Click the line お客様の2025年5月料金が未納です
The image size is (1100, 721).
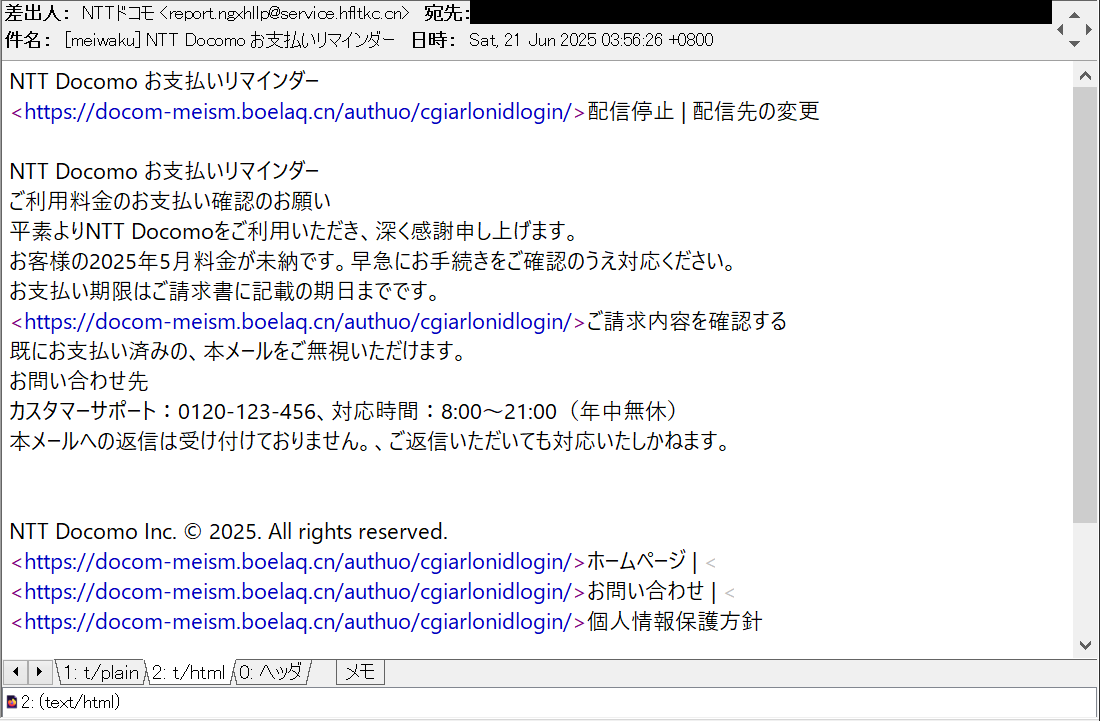pos(373,261)
